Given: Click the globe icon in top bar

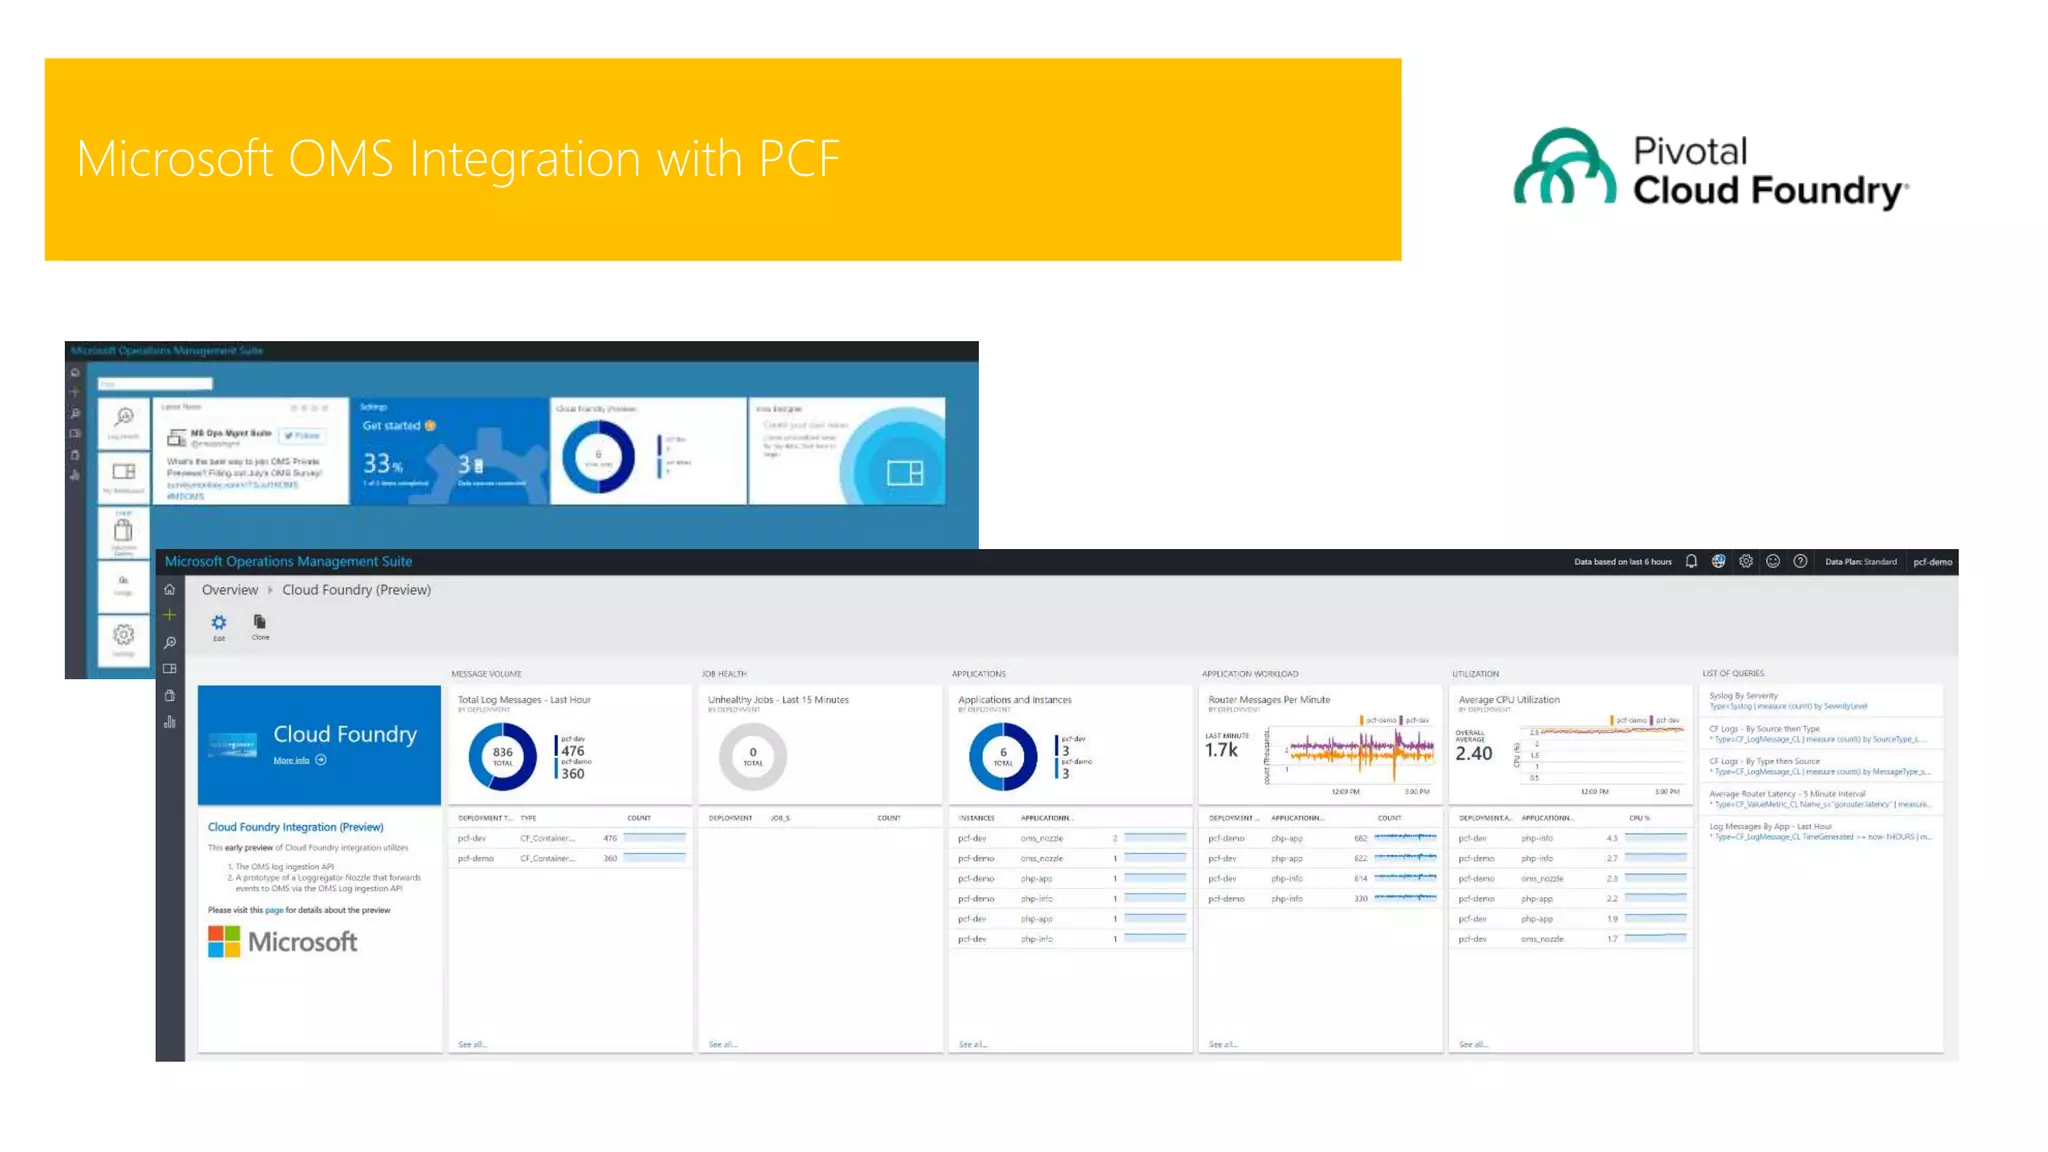Looking at the screenshot, I should coord(1718,562).
